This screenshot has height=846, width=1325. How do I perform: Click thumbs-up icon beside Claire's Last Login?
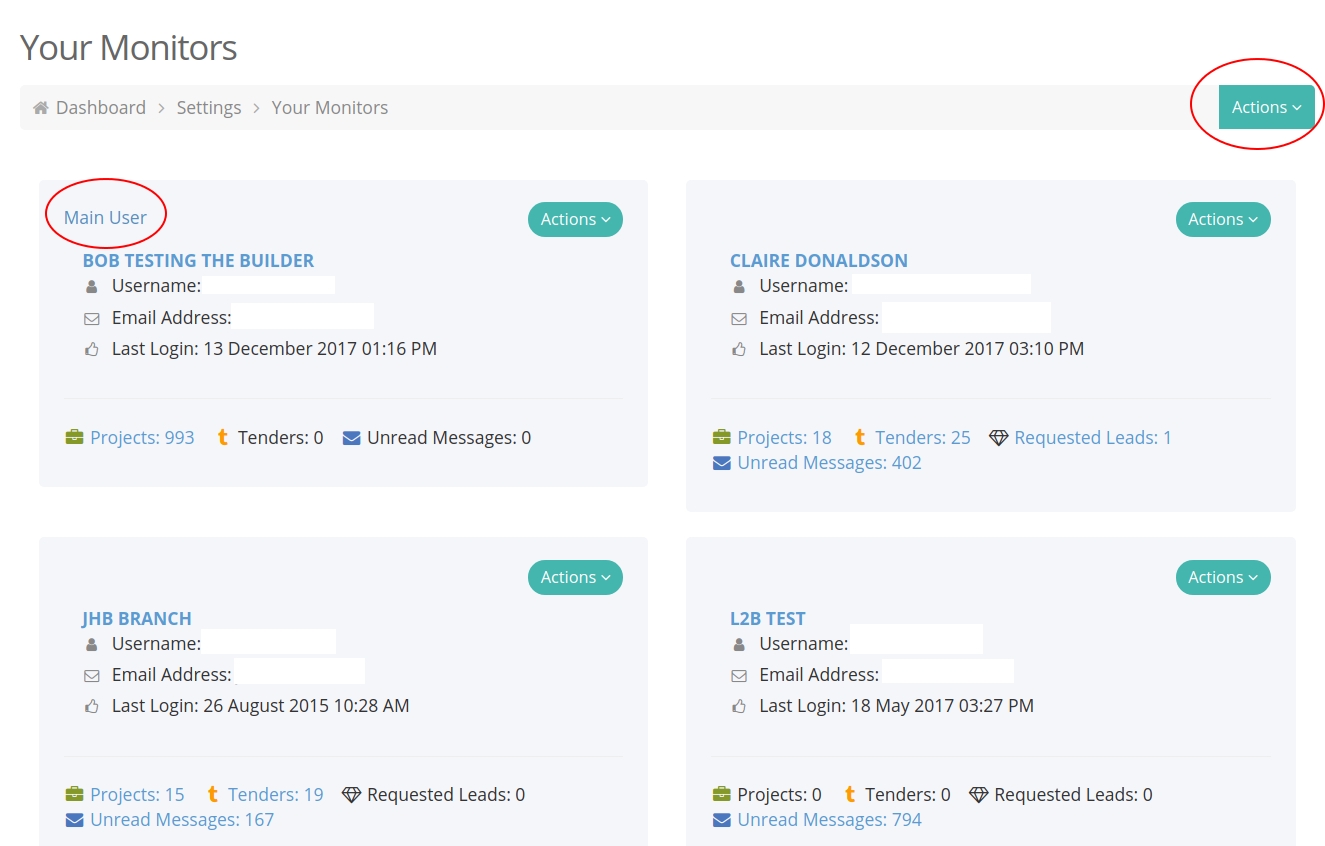coord(739,350)
